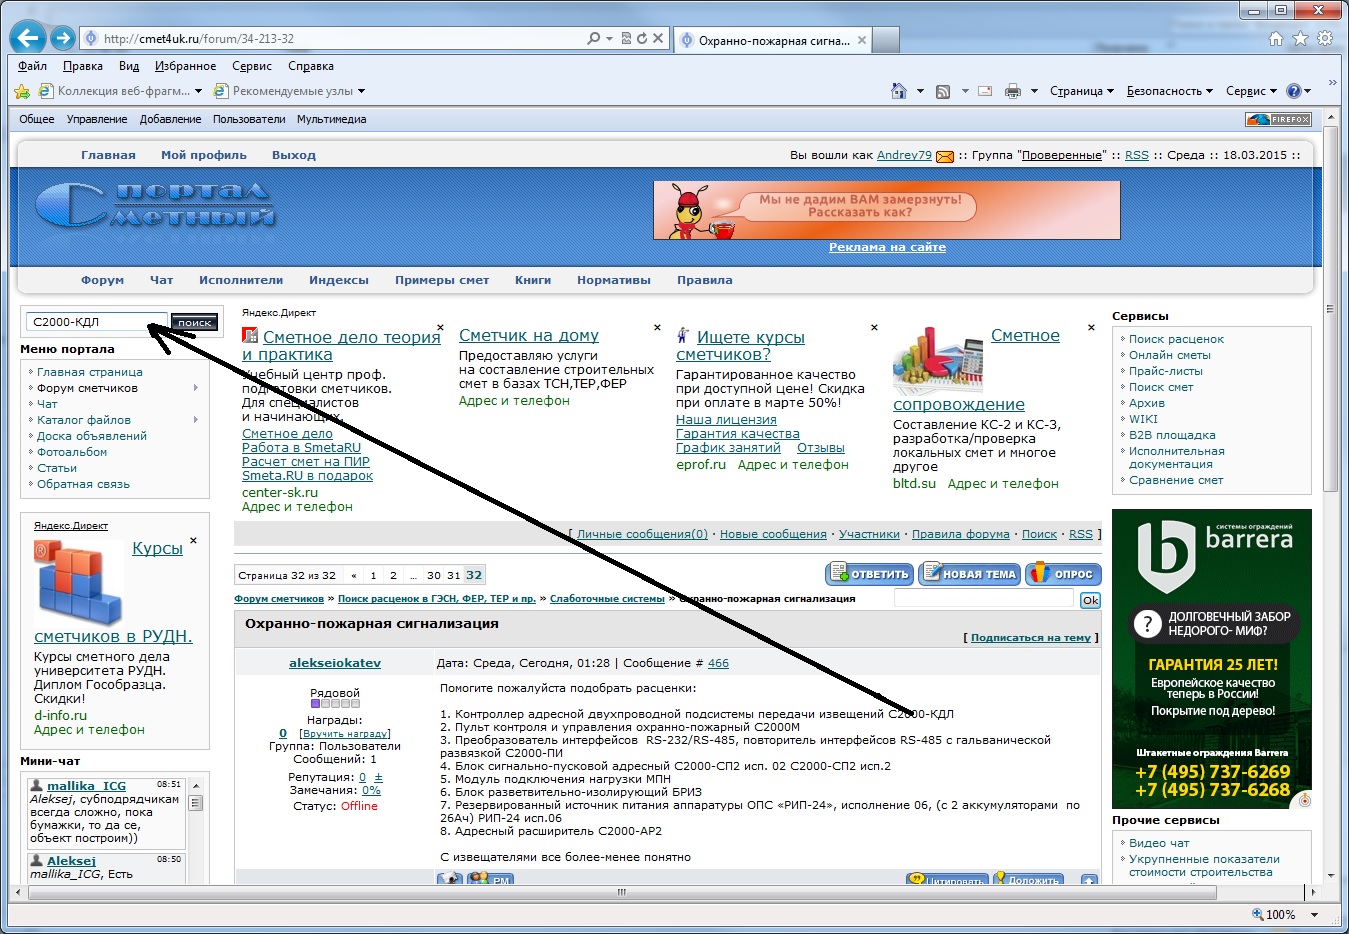Open messages via envelope icon beside Andrey79
Screen dimensions: 1349x934
945,156
